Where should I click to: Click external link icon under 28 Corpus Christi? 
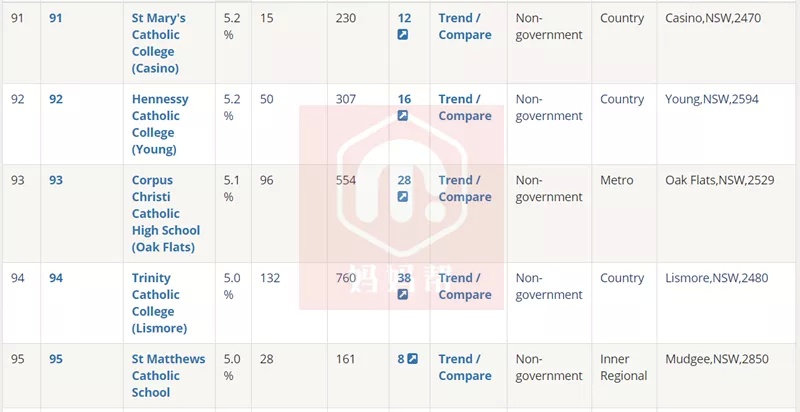click(403, 197)
